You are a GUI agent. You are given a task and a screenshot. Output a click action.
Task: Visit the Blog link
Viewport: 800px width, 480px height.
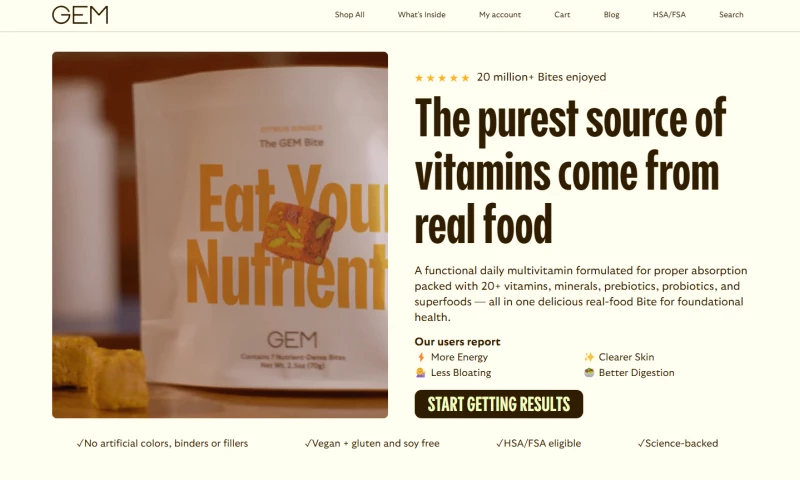tap(611, 15)
